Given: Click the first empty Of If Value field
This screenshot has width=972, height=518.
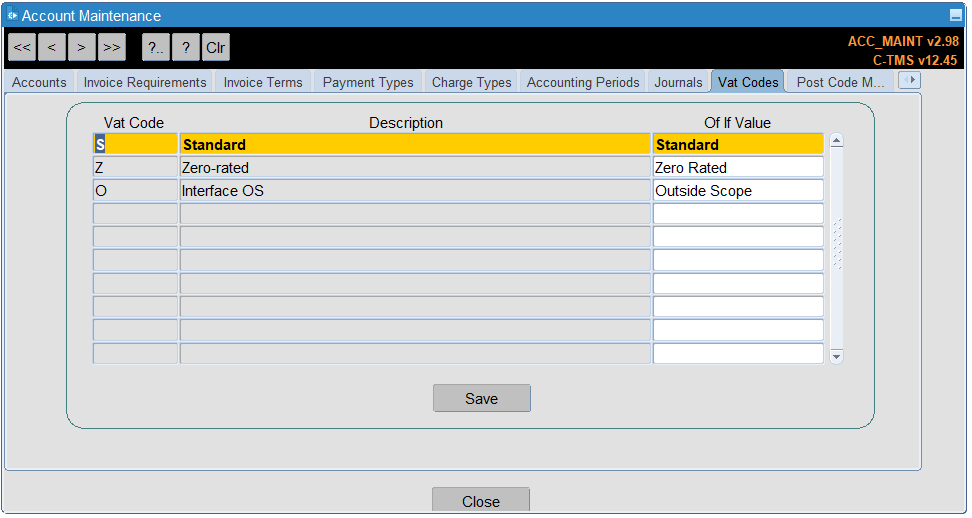Looking at the screenshot, I should point(738,214).
